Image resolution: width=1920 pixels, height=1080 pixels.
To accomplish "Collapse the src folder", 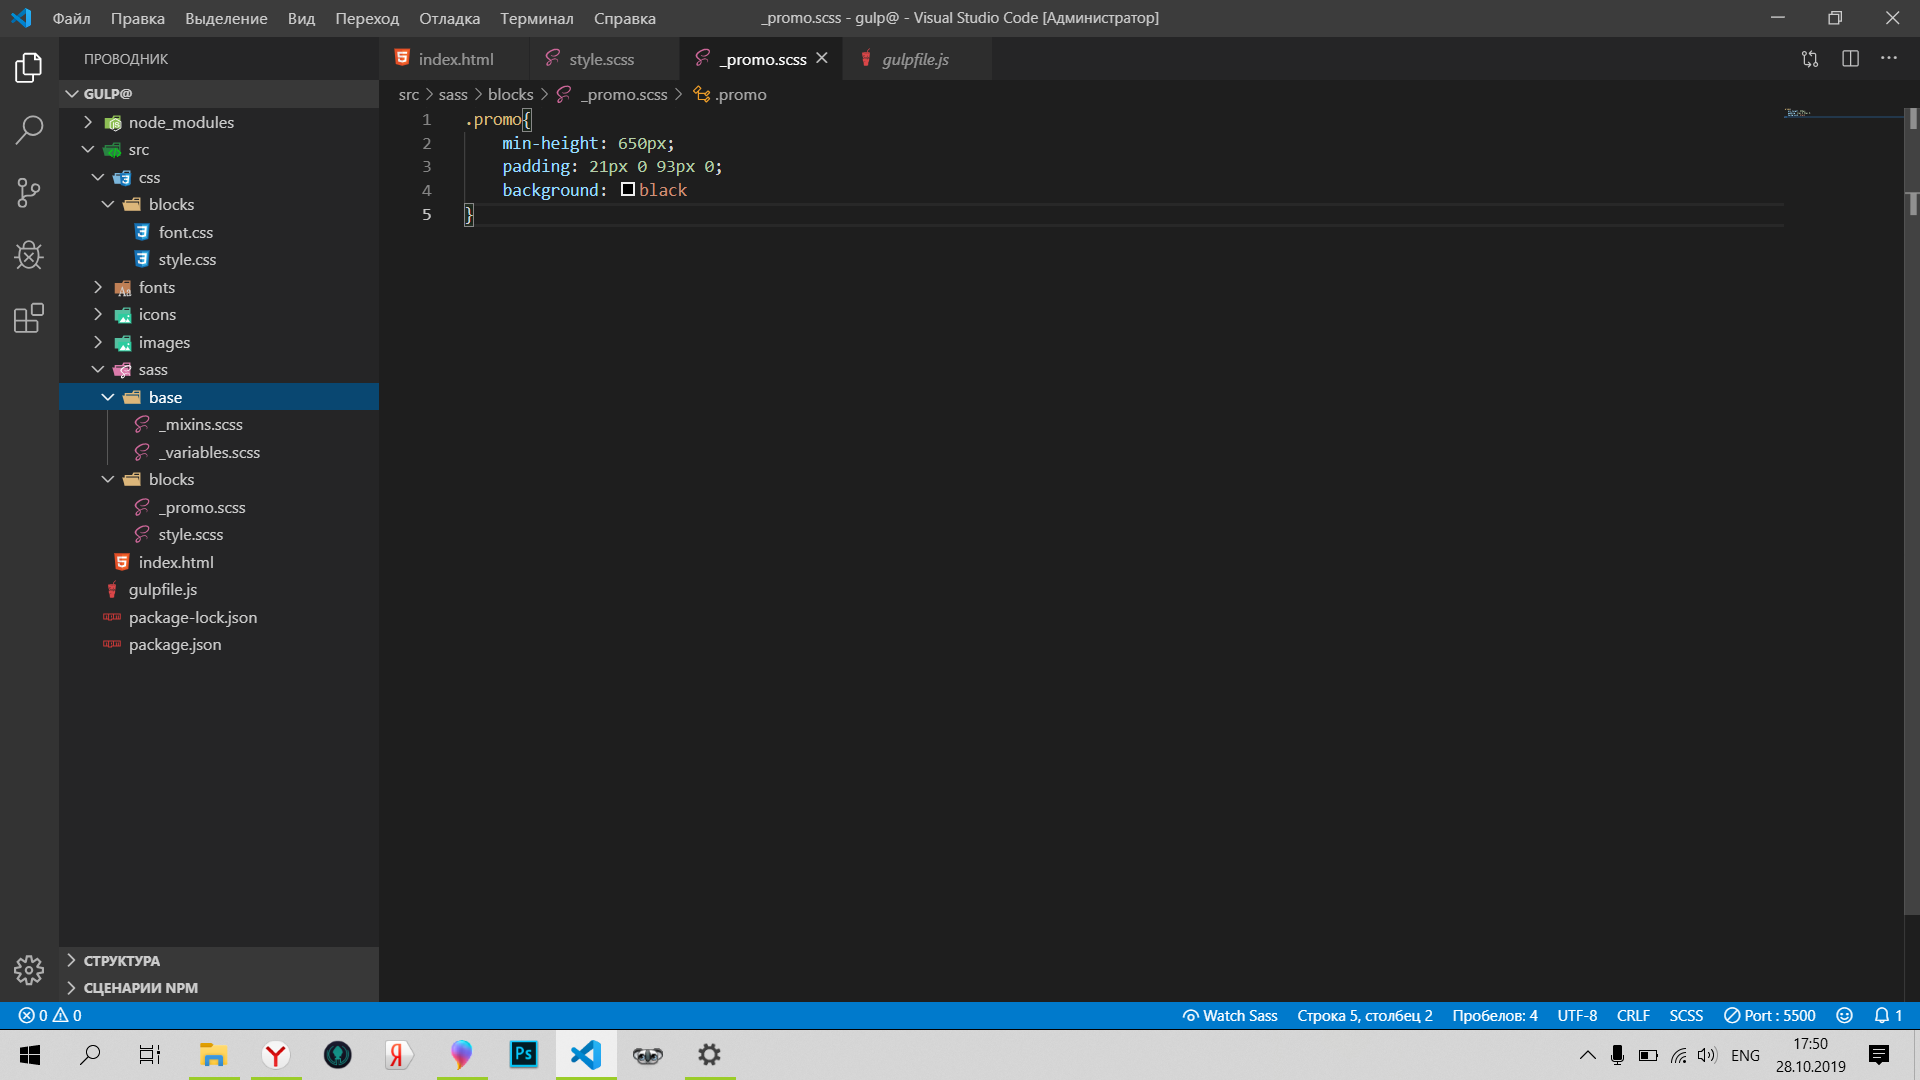I will (88, 150).
